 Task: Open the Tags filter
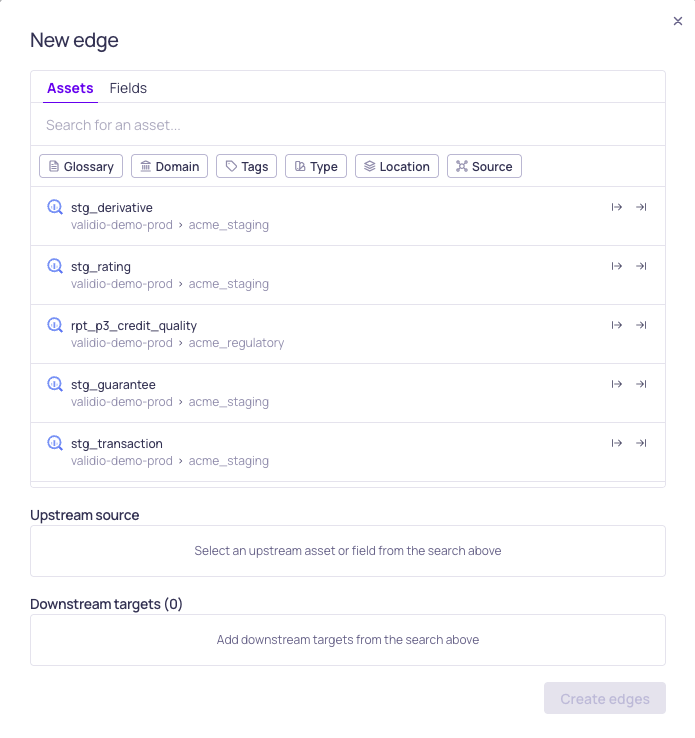point(247,166)
